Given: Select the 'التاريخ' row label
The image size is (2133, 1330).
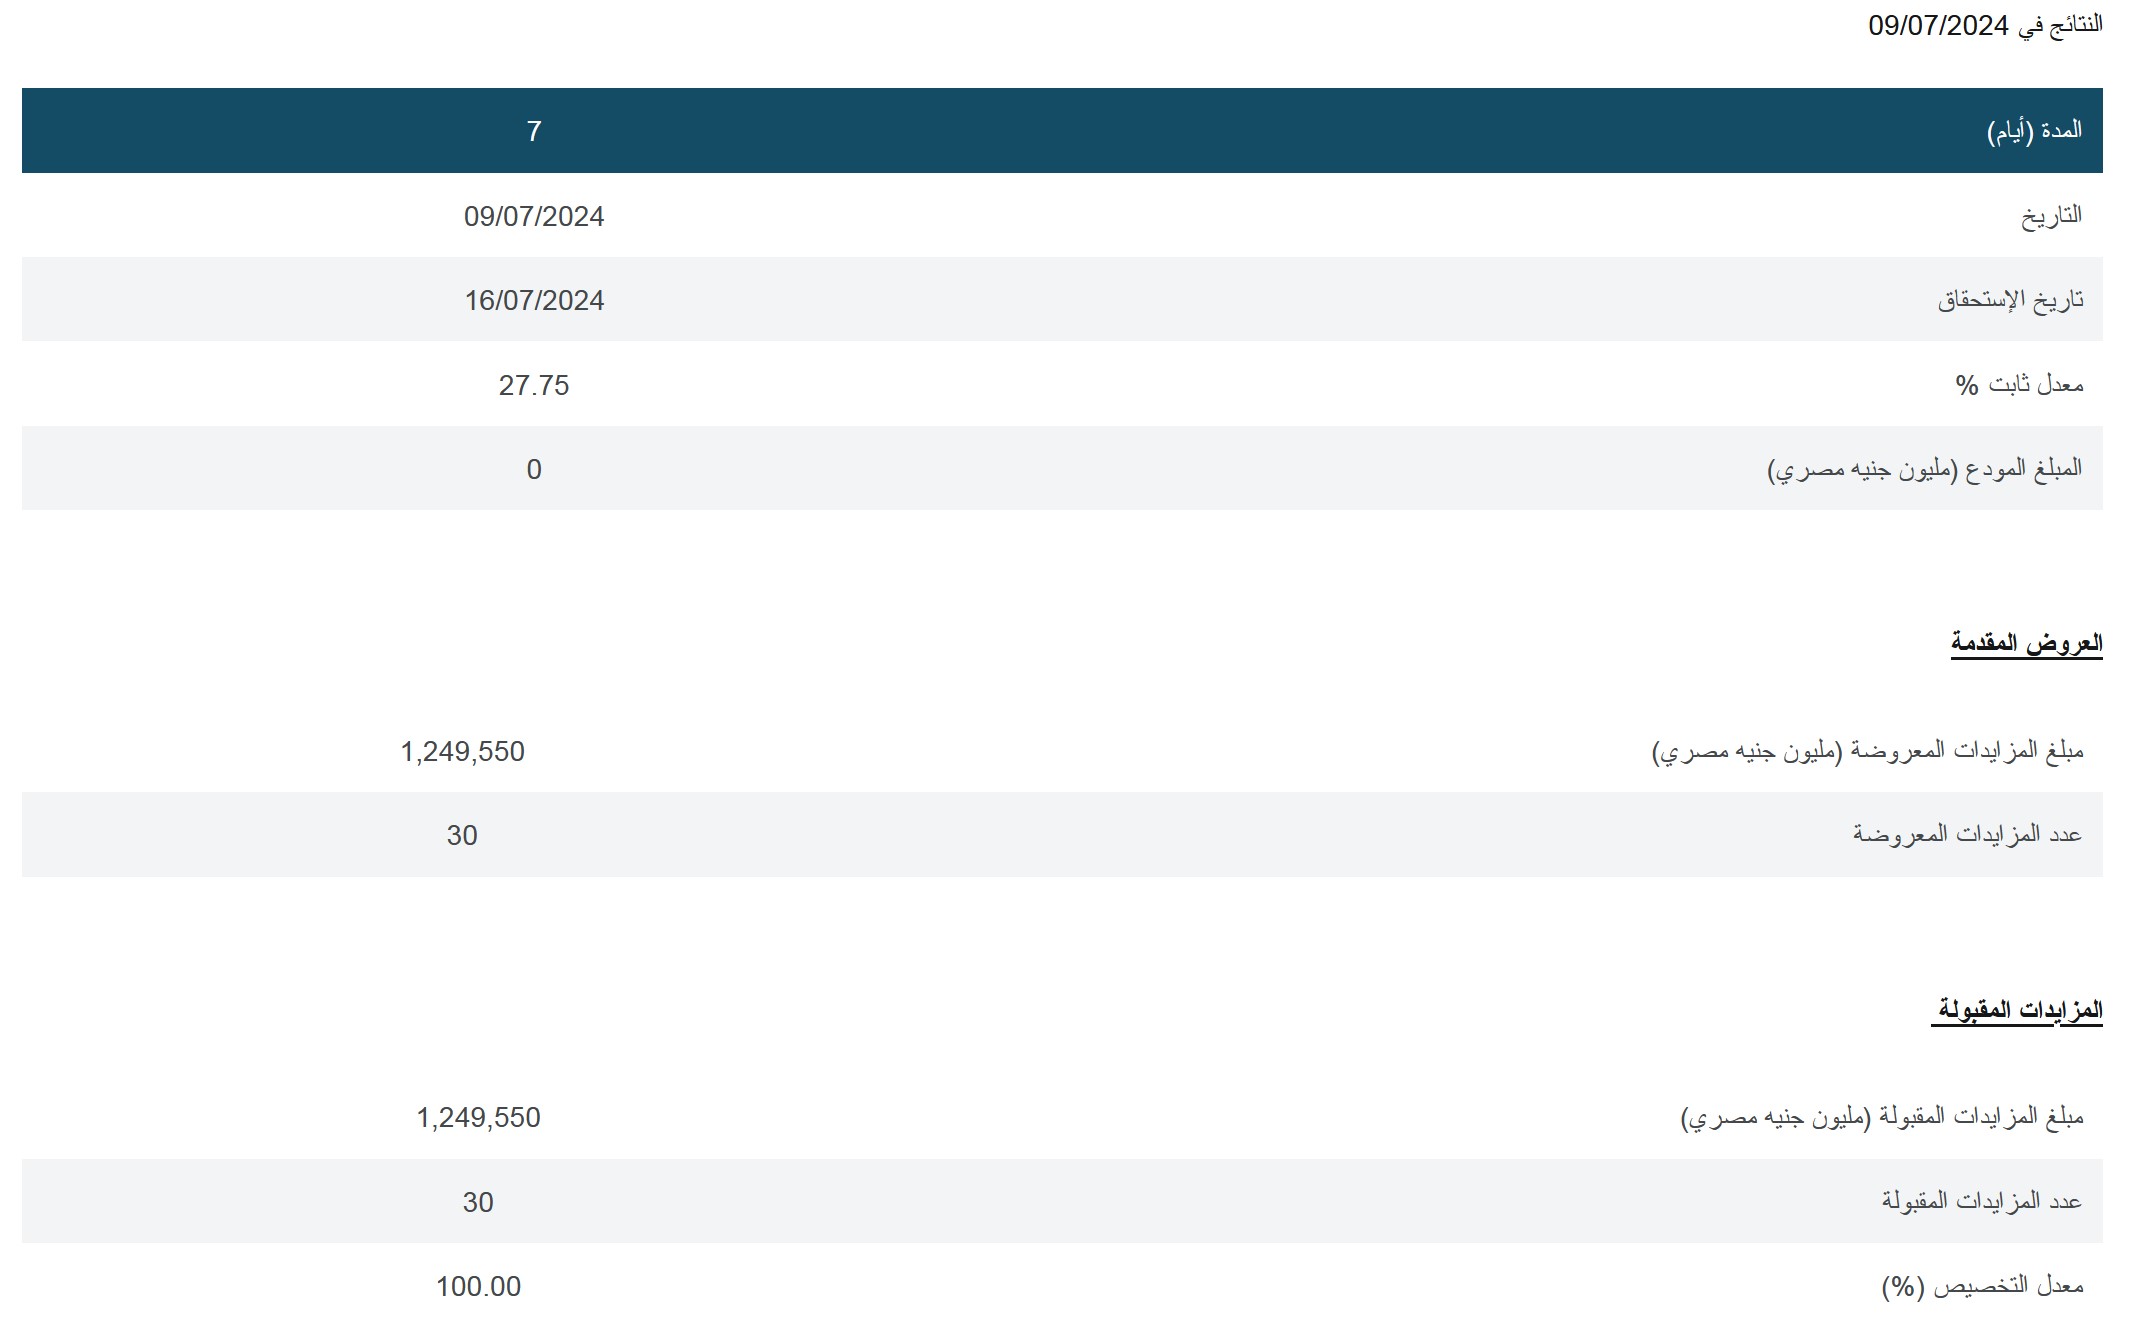Looking at the screenshot, I should tap(2051, 216).
